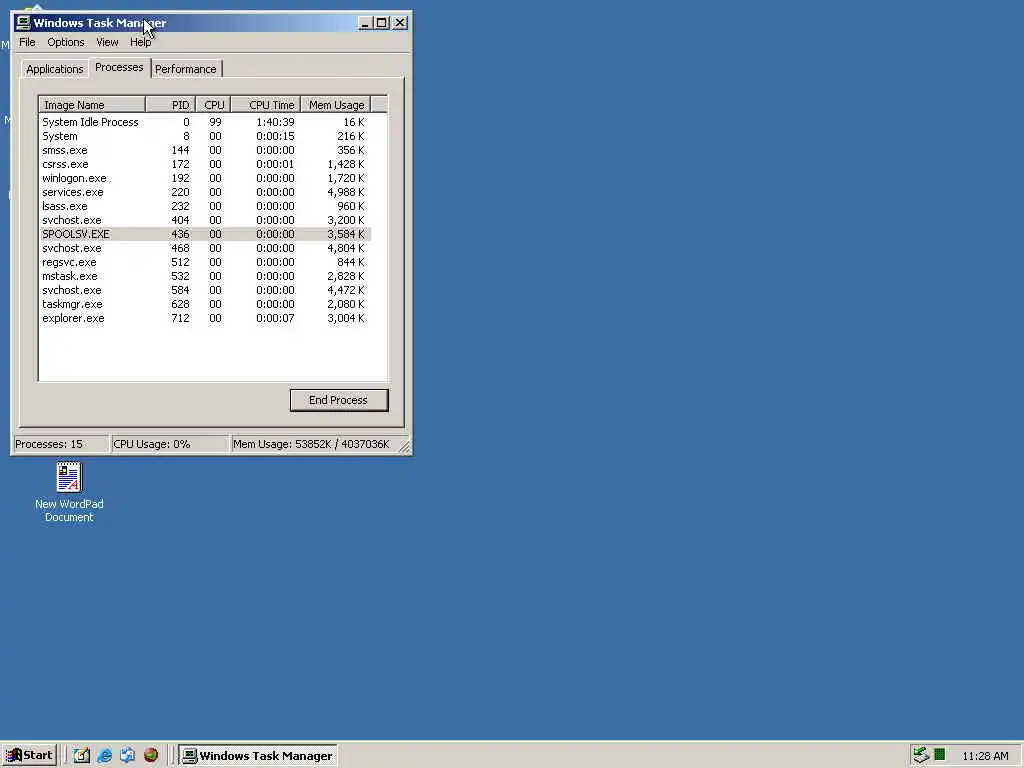This screenshot has height=768, width=1024.
Task: Sort by CPU column header
Action: [x=213, y=104]
